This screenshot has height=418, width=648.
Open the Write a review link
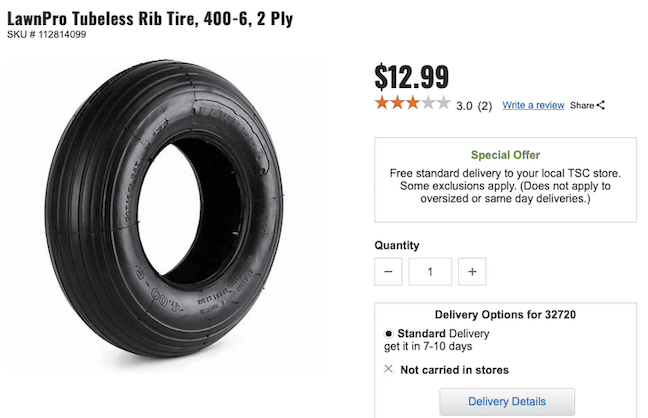click(x=533, y=105)
